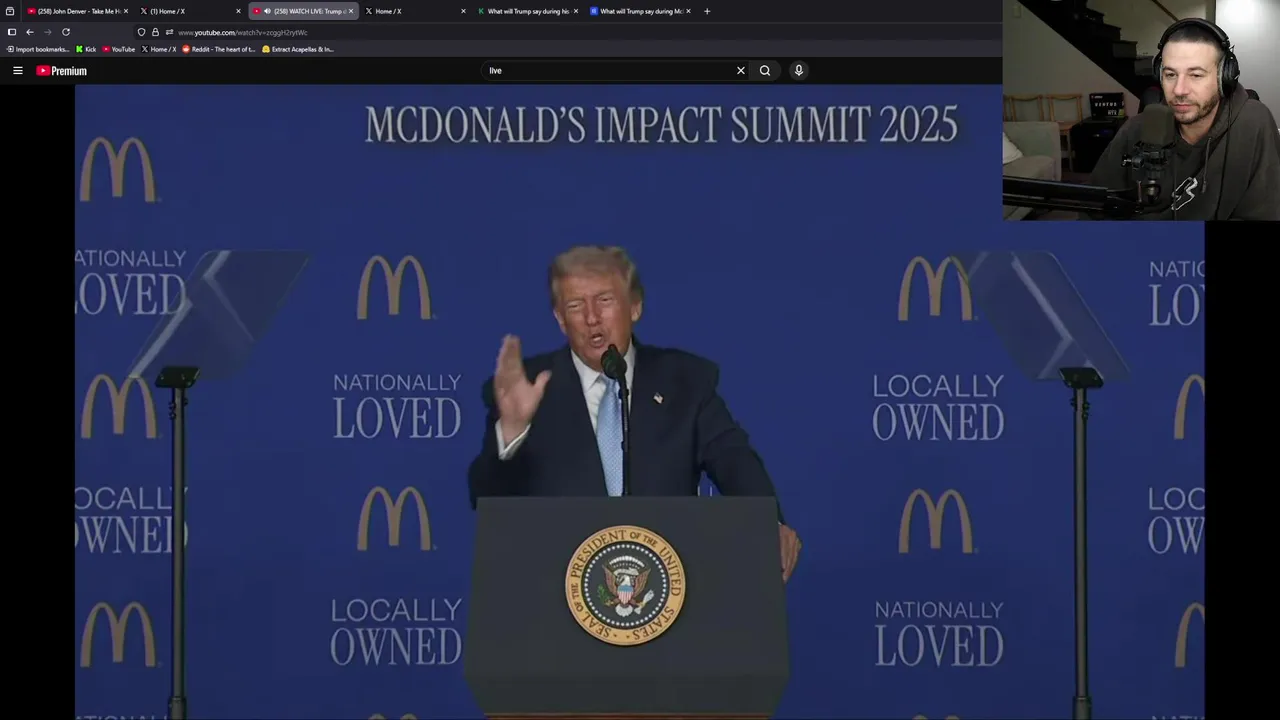Screen dimensions: 1280x720
Task: Open the Home / X bookmark
Action: [159, 49]
